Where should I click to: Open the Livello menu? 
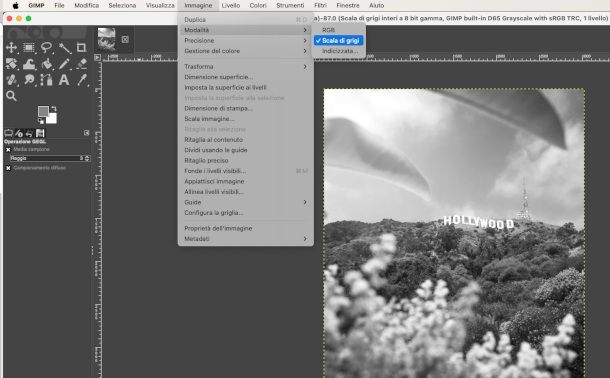pyautogui.click(x=231, y=5)
